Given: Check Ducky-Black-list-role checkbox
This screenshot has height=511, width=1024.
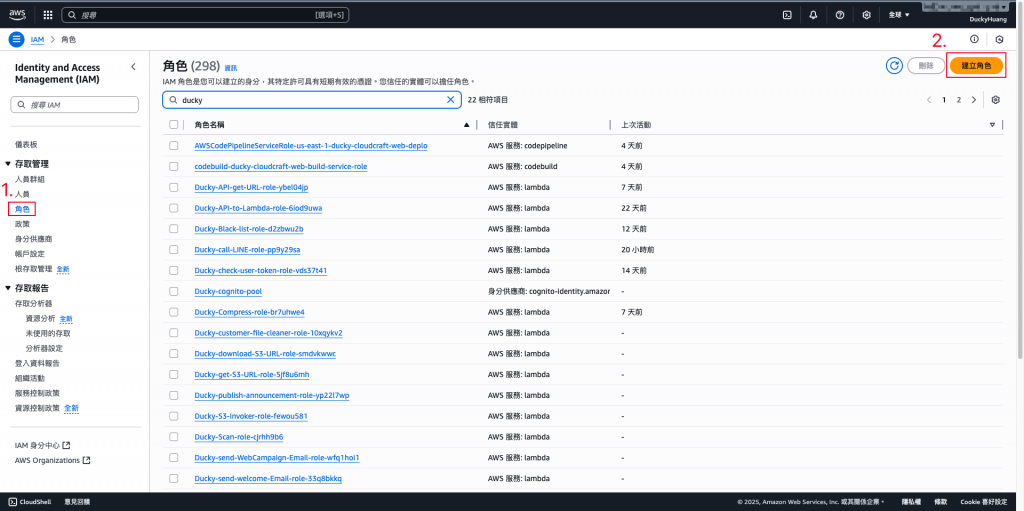Looking at the screenshot, I should pyautogui.click(x=173, y=229).
